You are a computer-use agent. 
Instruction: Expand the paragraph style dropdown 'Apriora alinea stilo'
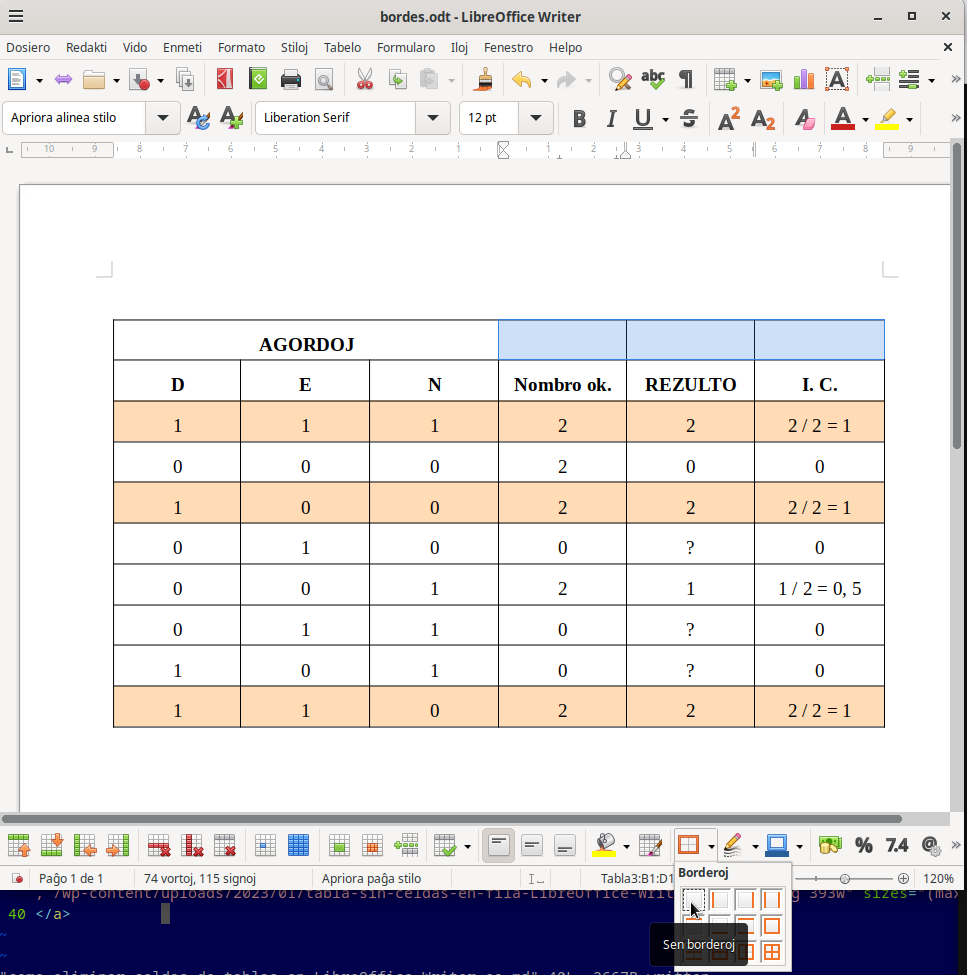[163, 118]
